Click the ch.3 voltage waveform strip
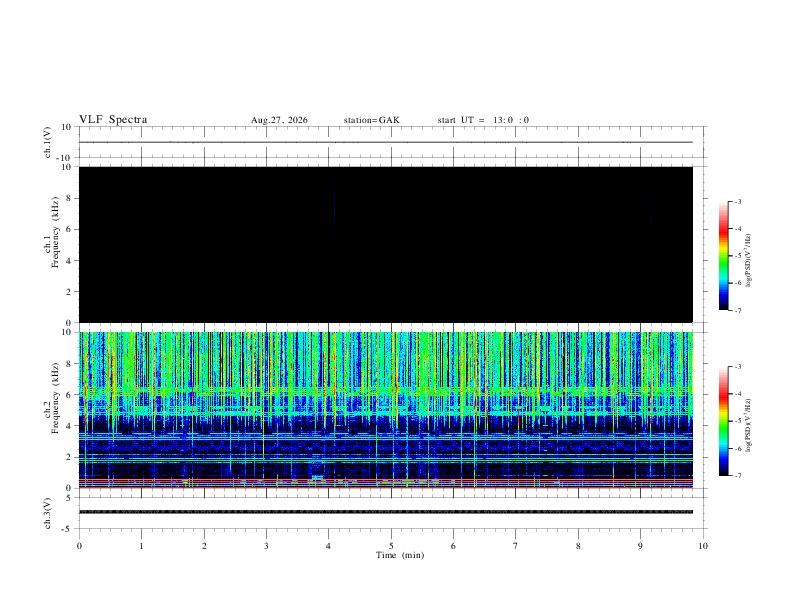Viewport: 792px width, 612px height. (x=386, y=512)
